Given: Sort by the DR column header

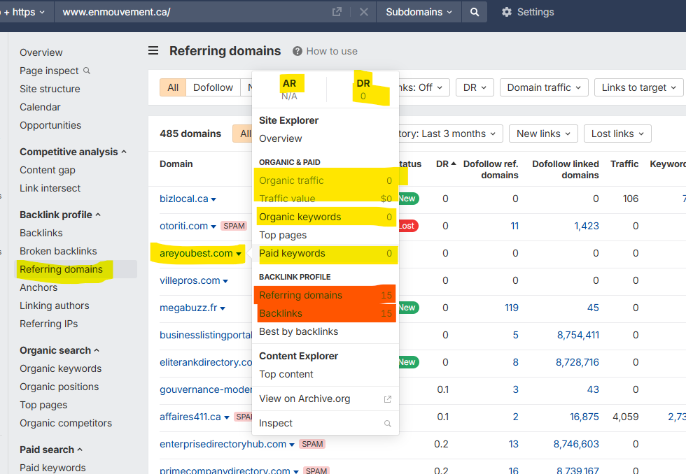Looking at the screenshot, I should point(446,164).
